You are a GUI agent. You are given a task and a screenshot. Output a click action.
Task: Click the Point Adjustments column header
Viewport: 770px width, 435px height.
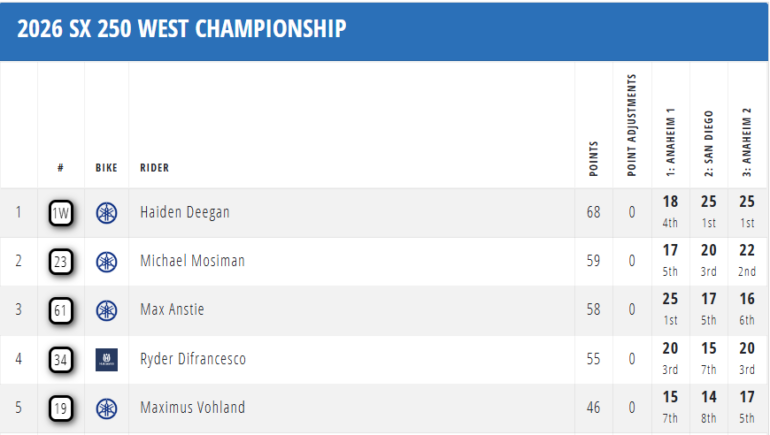[632, 125]
